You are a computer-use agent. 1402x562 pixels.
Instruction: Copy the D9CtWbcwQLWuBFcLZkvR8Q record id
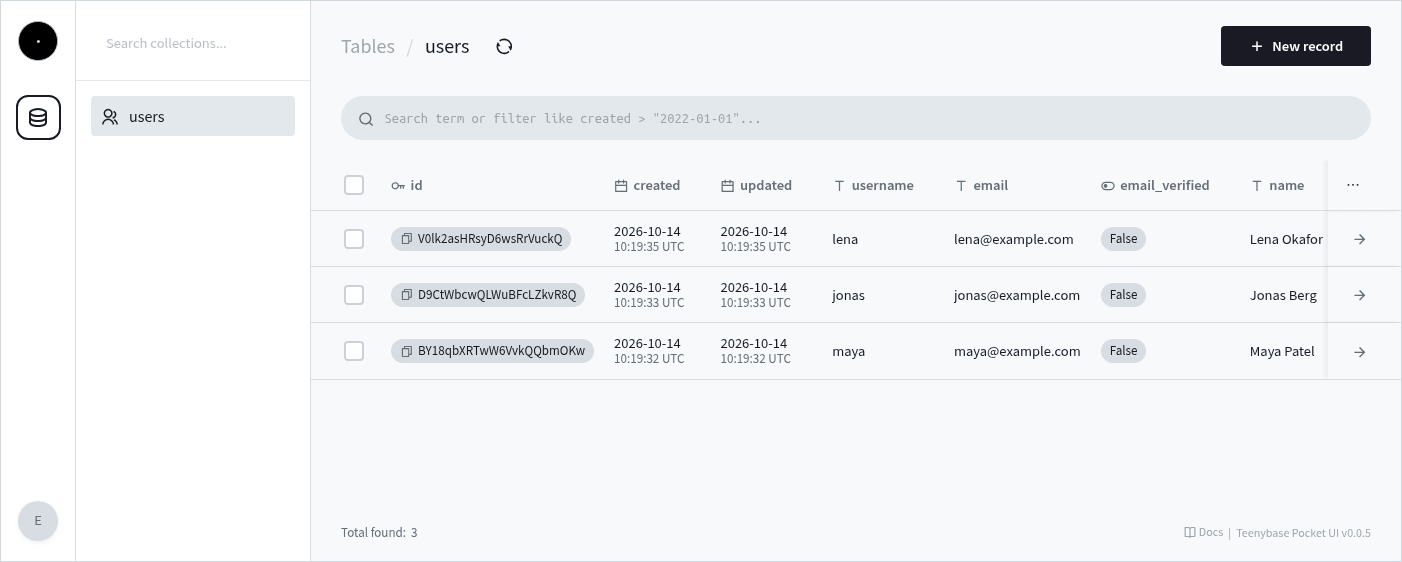tap(407, 295)
